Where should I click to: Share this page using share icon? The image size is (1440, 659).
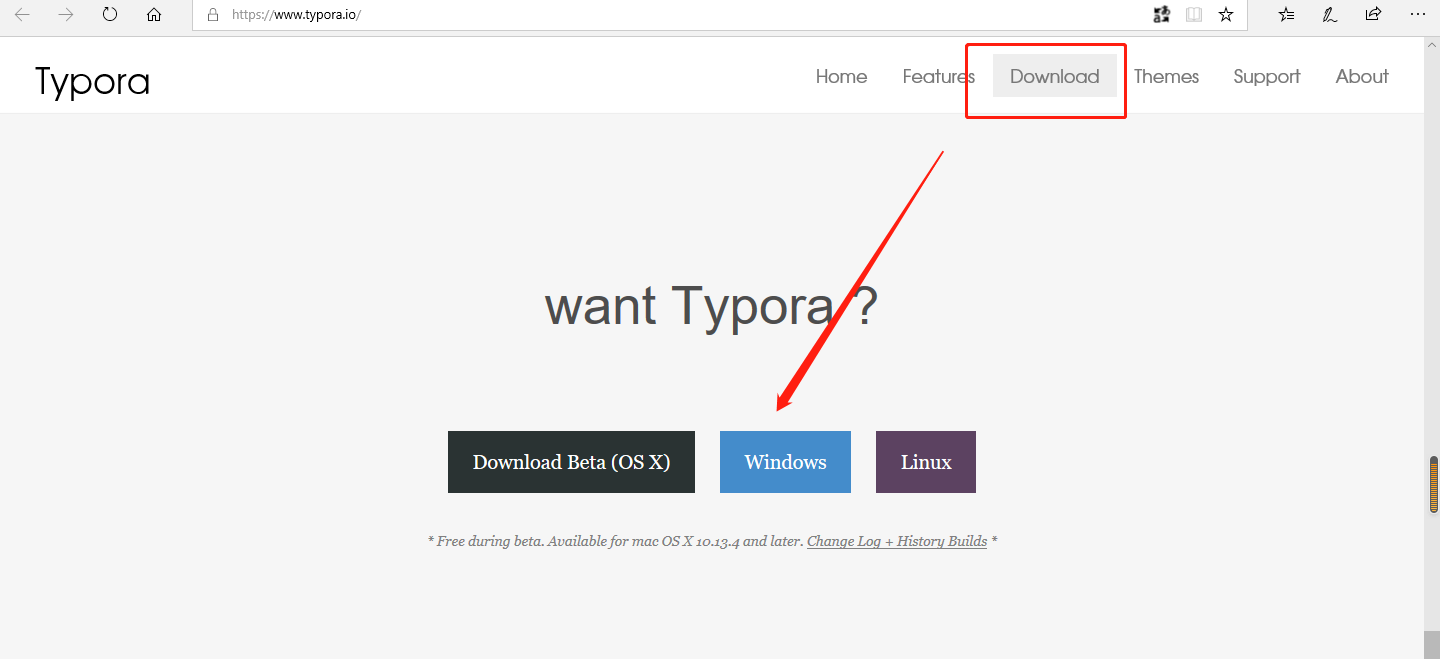1374,14
